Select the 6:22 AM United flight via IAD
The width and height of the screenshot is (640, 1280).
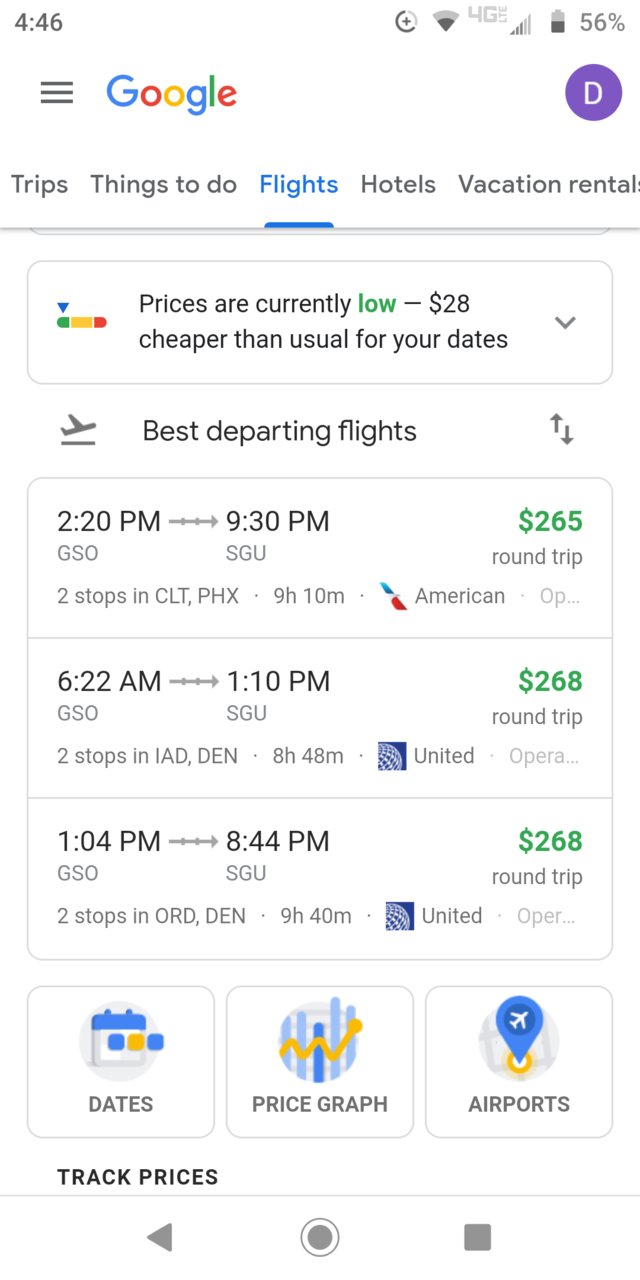[x=320, y=718]
